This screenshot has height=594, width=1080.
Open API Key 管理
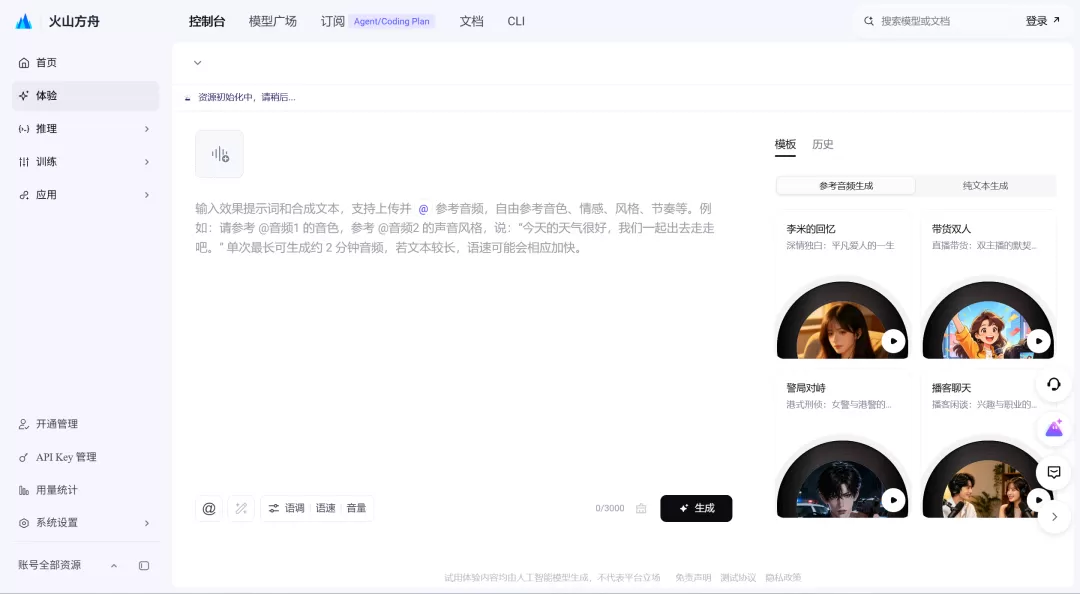[85, 457]
